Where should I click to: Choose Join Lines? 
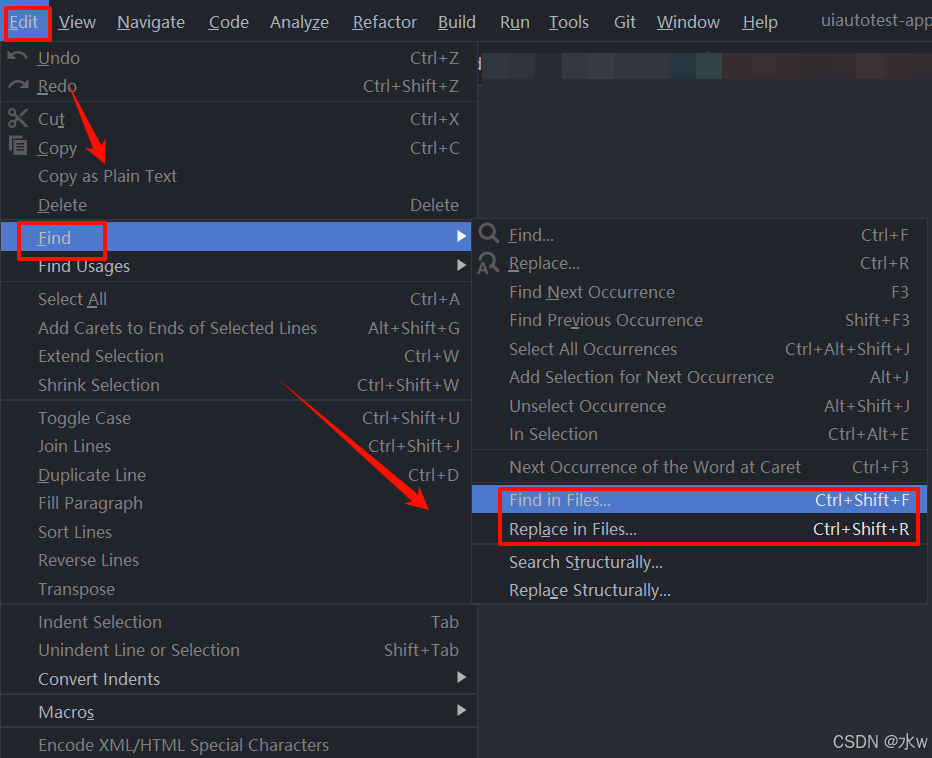click(x=238, y=446)
